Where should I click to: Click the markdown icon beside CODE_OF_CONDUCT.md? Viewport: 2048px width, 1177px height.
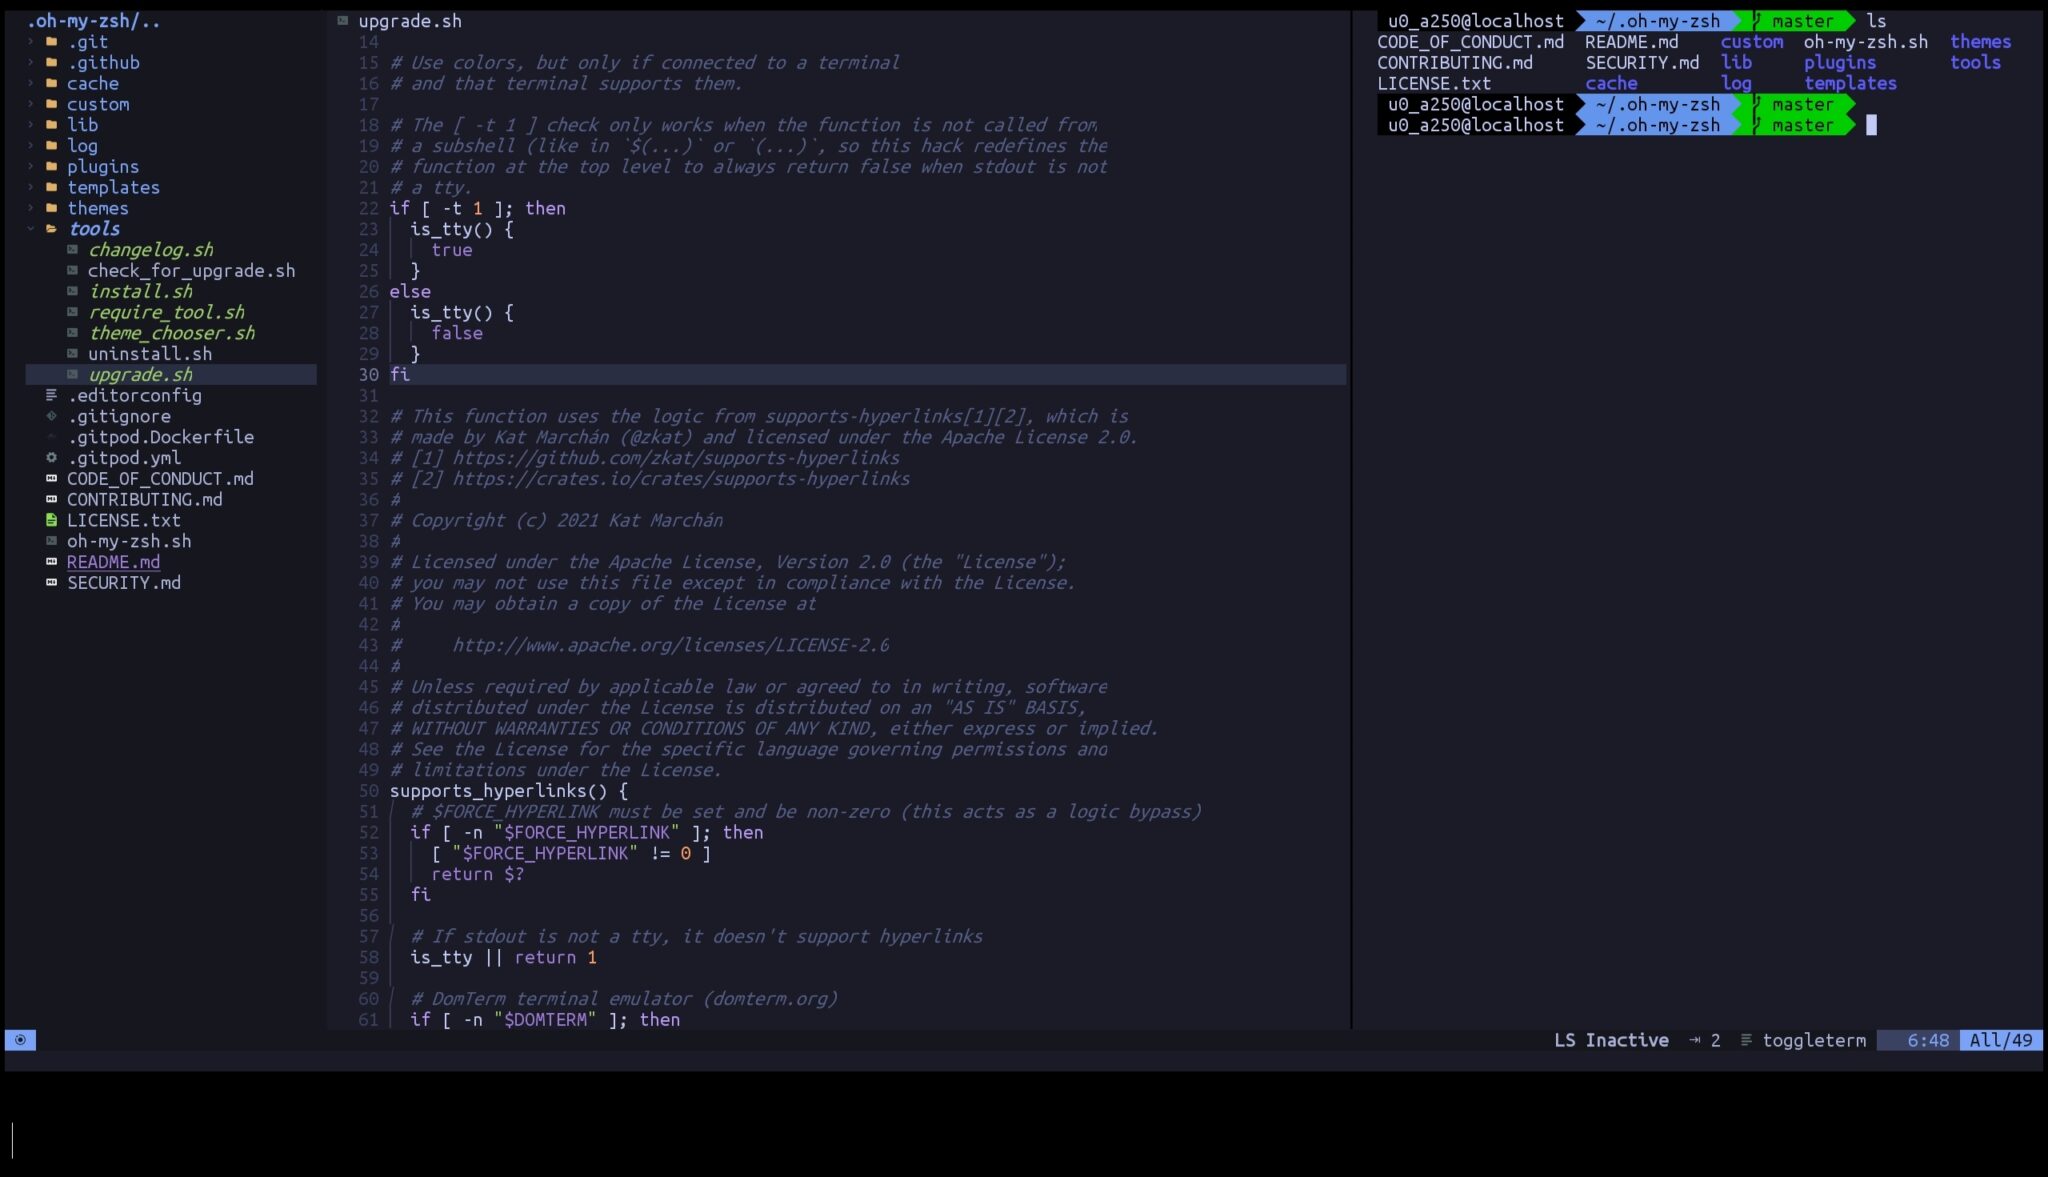(53, 478)
